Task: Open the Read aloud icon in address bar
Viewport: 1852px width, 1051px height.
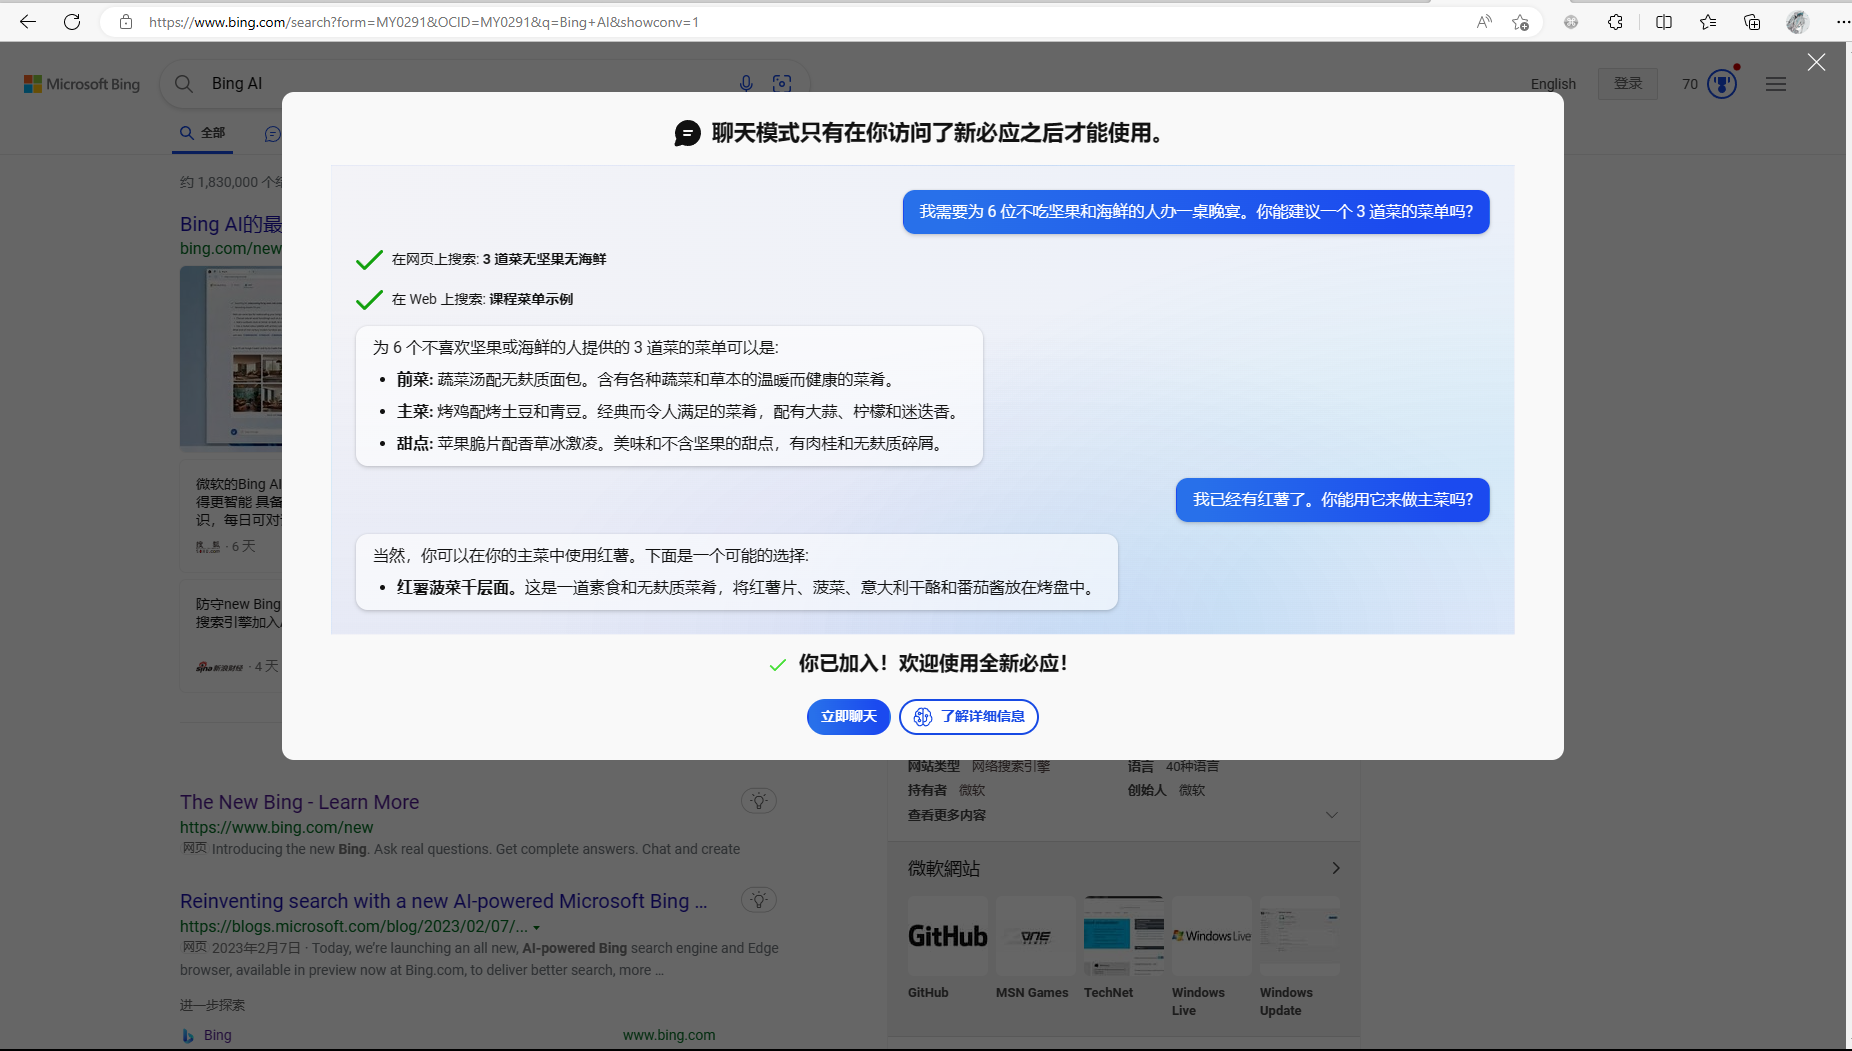Action: (1484, 22)
